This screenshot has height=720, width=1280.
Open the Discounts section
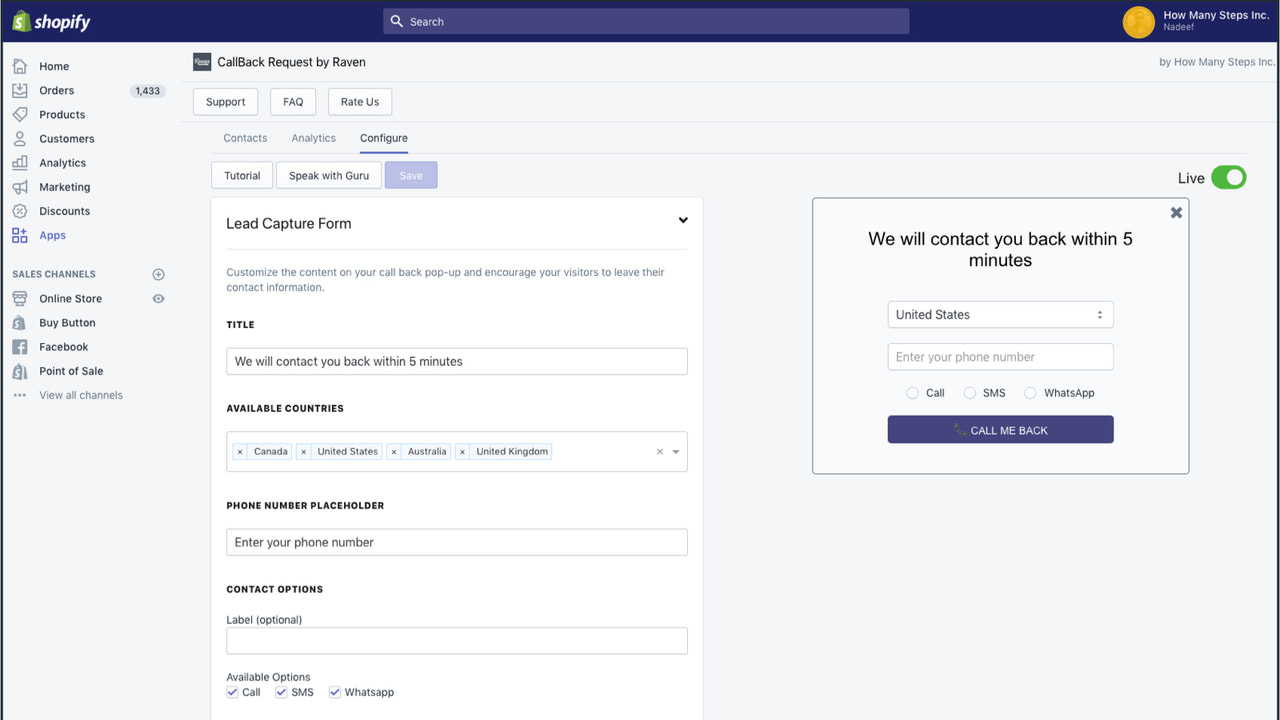(62, 211)
